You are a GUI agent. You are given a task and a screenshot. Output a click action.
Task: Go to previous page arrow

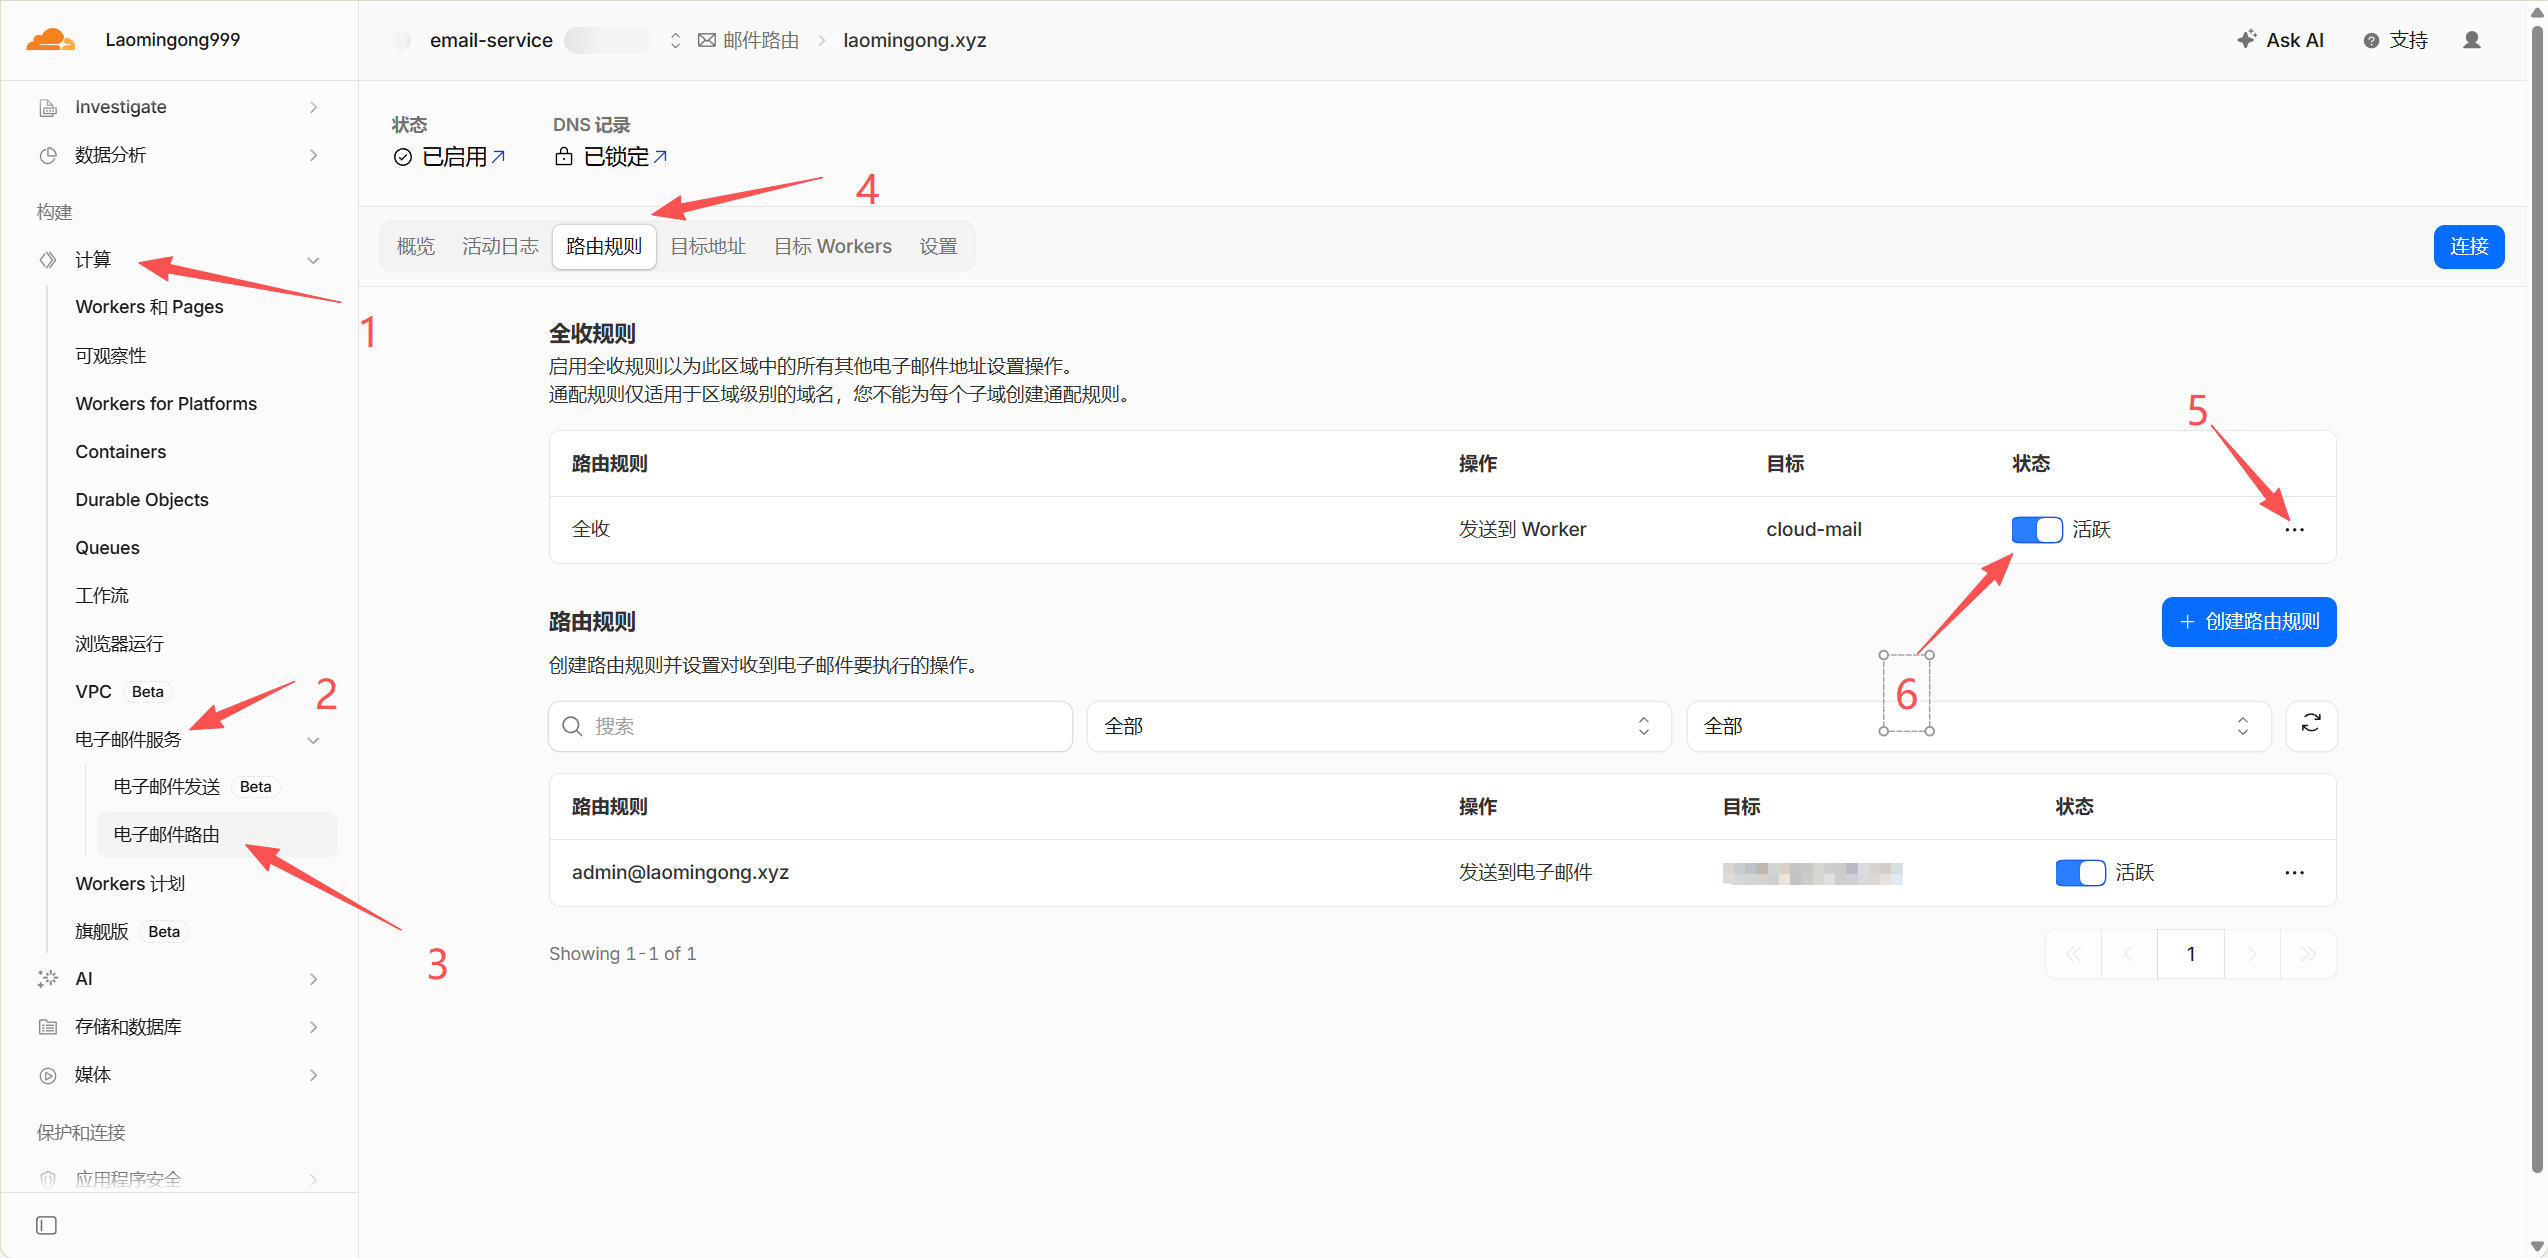(x=2129, y=954)
